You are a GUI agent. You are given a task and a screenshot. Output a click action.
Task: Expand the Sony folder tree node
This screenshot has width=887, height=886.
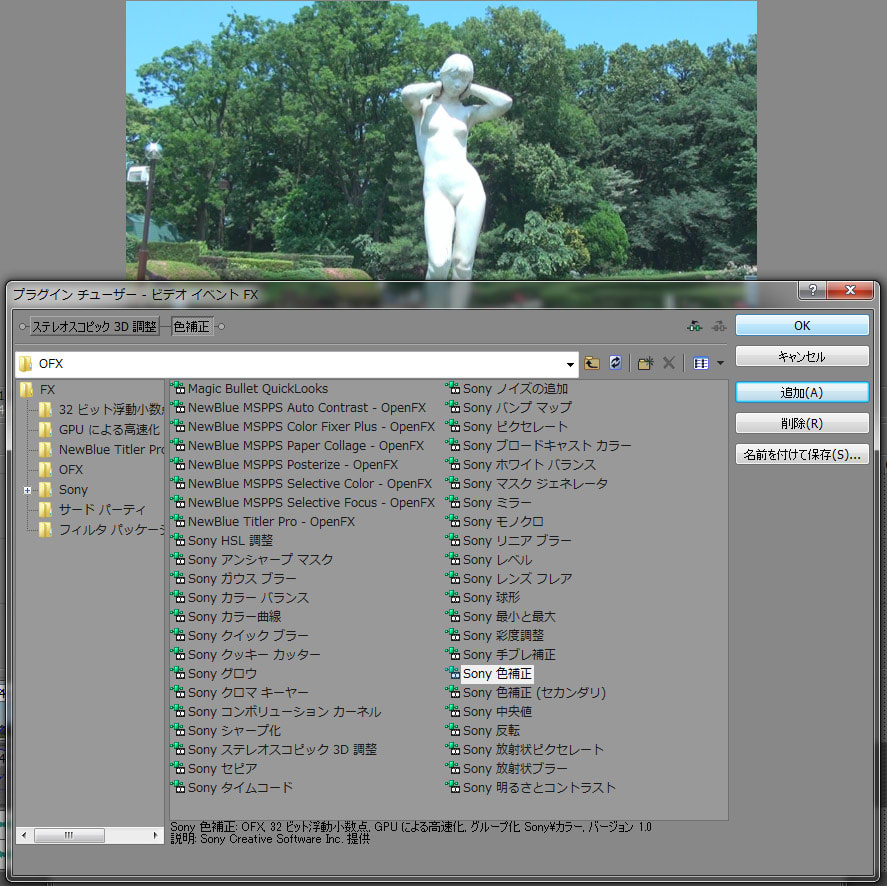(x=27, y=491)
